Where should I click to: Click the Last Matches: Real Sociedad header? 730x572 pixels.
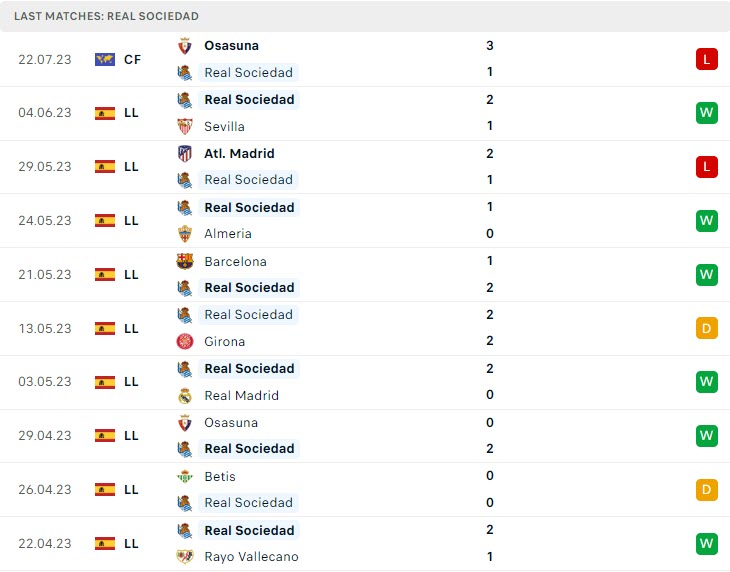[x=107, y=16]
